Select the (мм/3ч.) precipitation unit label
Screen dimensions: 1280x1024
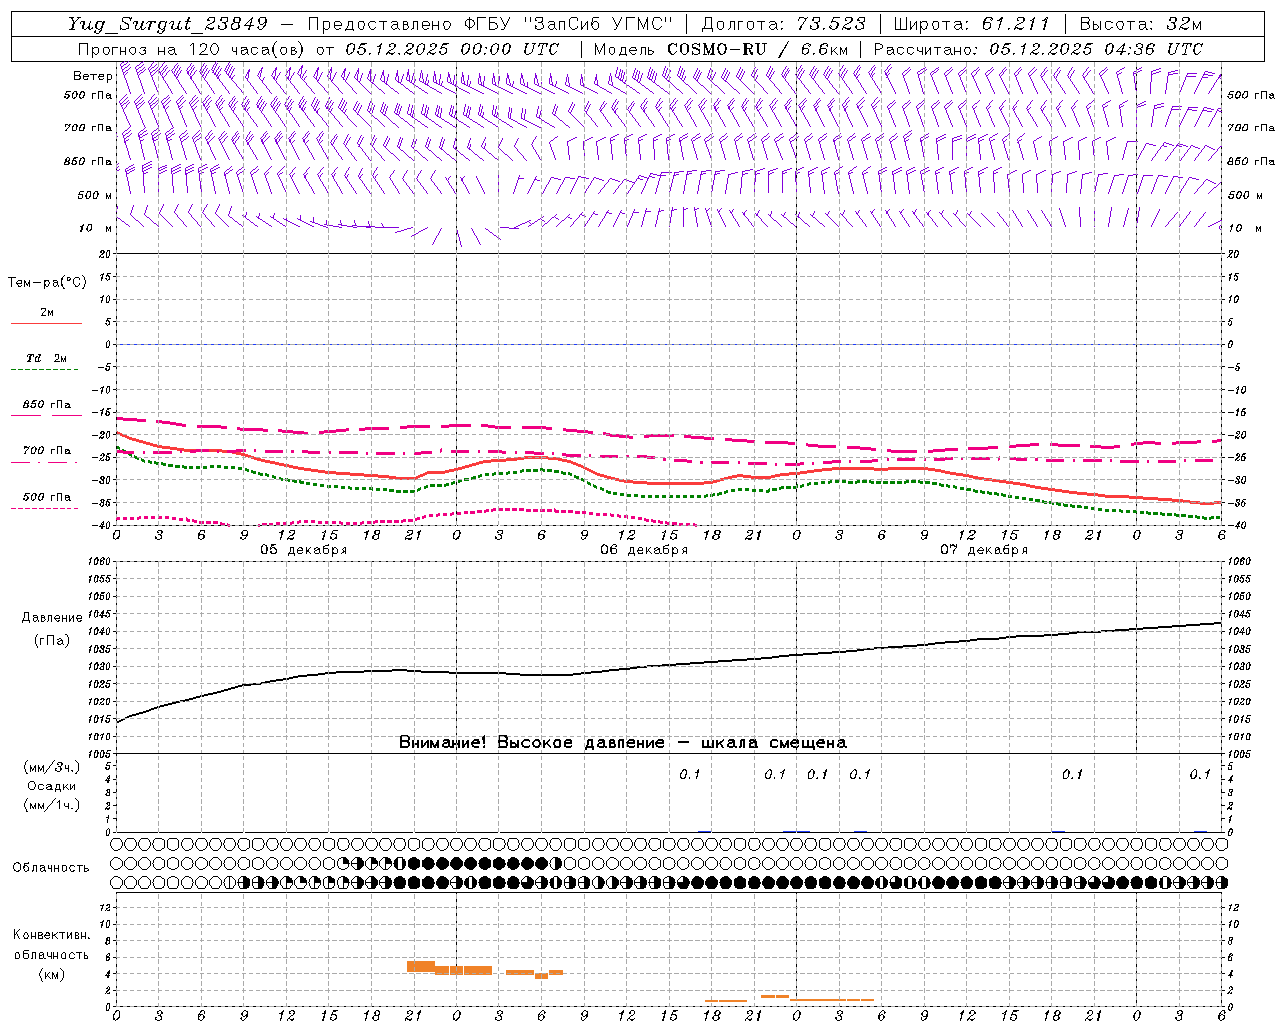(x=52, y=767)
